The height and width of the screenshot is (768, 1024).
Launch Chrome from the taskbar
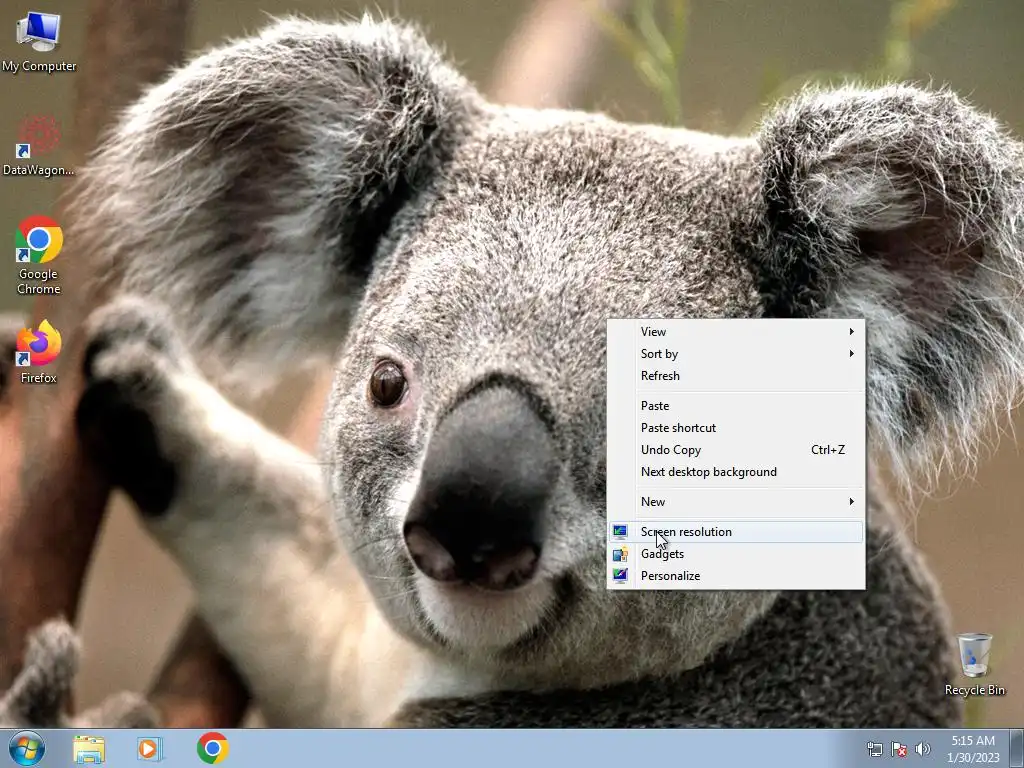coord(212,748)
